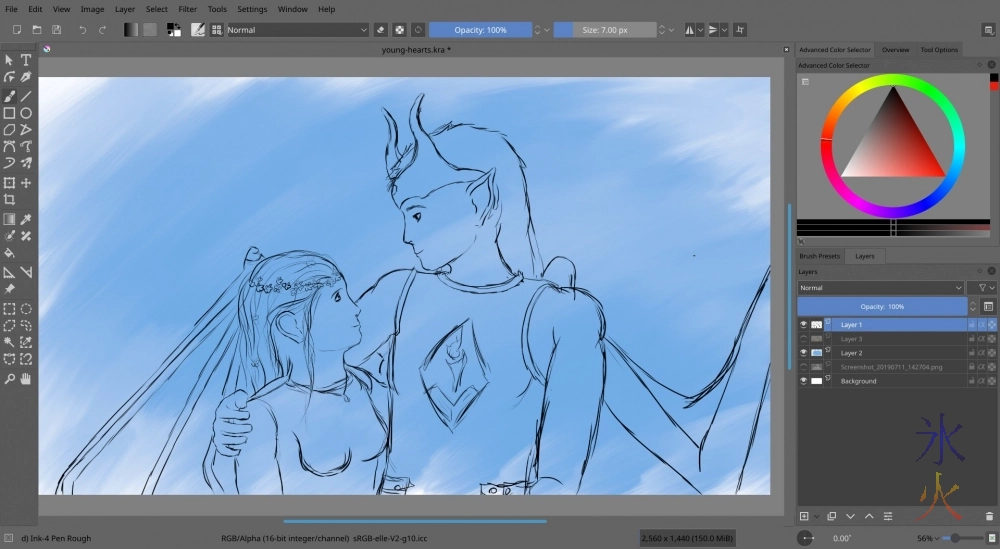Switch to the Tool Options tab

(939, 49)
